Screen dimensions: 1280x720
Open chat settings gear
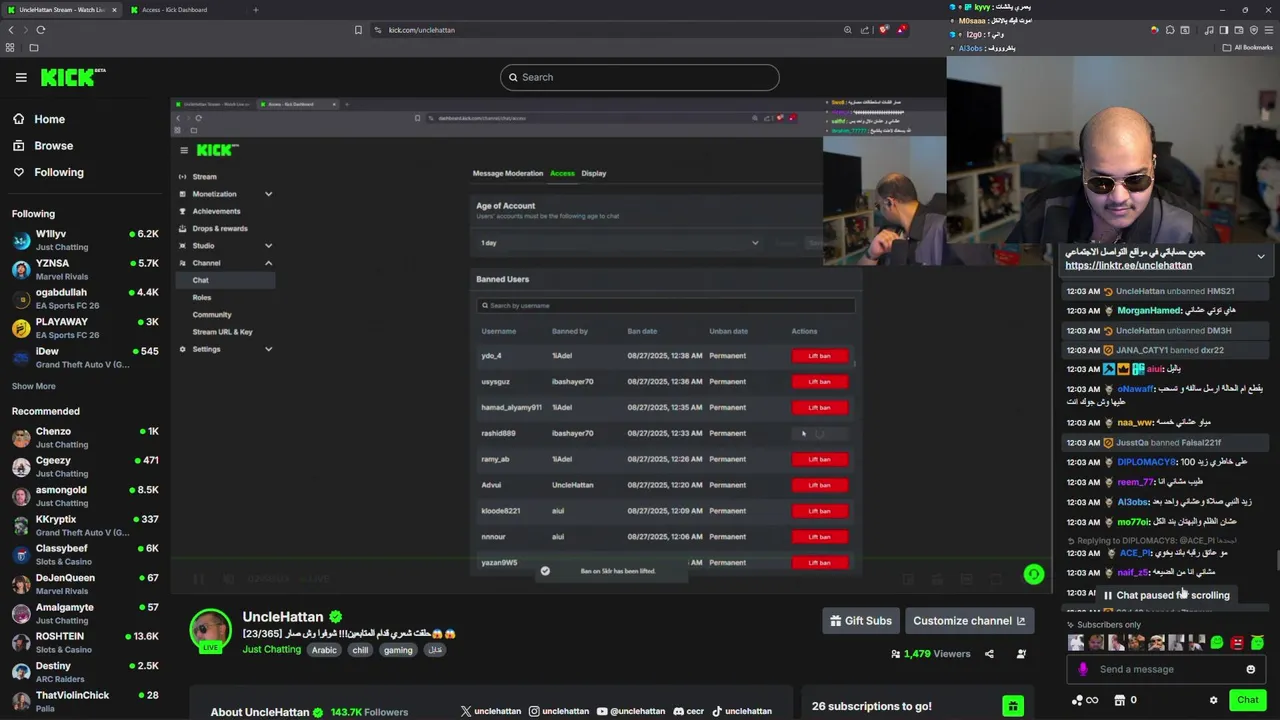tap(1213, 700)
